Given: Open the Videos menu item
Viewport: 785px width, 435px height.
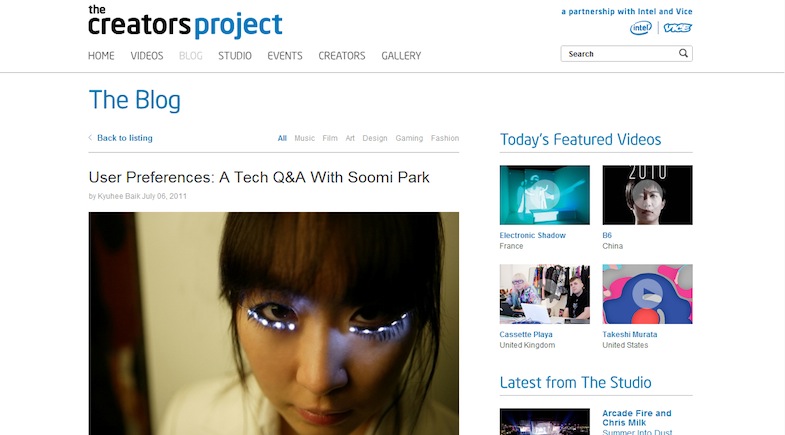Looking at the screenshot, I should (147, 56).
